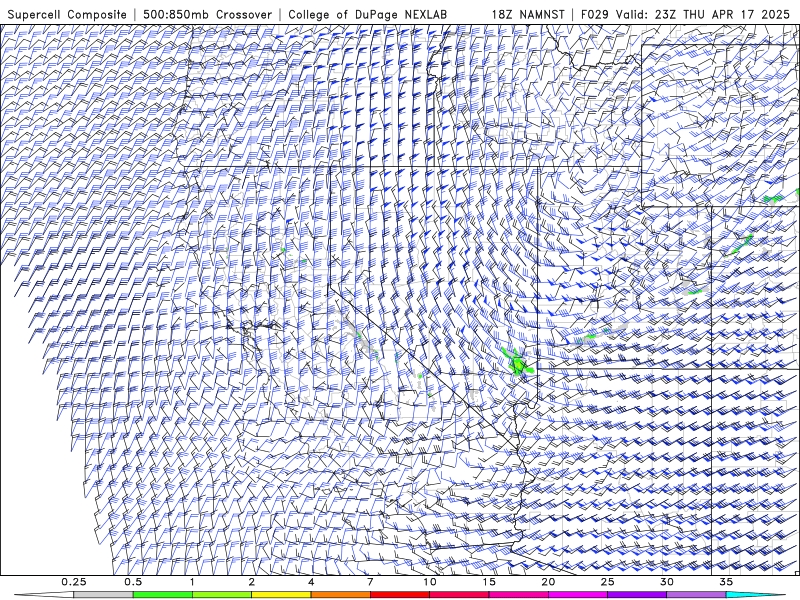Select the yellow-green color bar segment (1–2)
This screenshot has height=600, width=800.
point(222,595)
